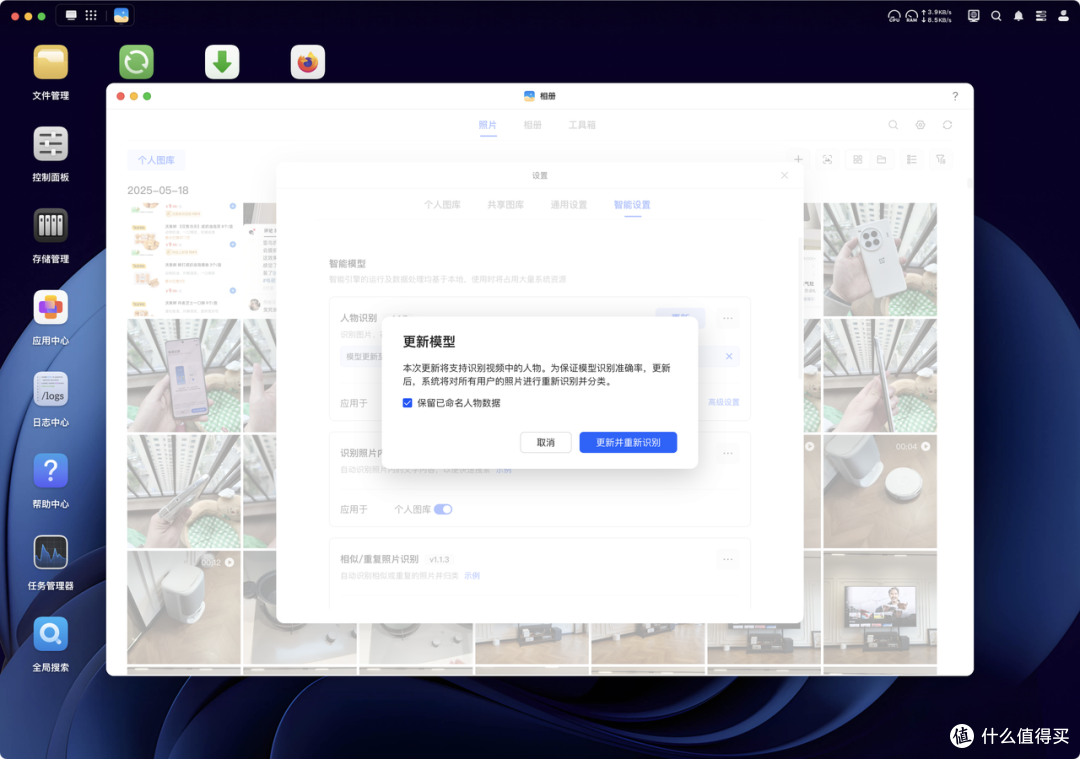Screen dimensions: 1080x759
Task: Click the CPU usage indicator in top bar
Action: tap(893, 16)
